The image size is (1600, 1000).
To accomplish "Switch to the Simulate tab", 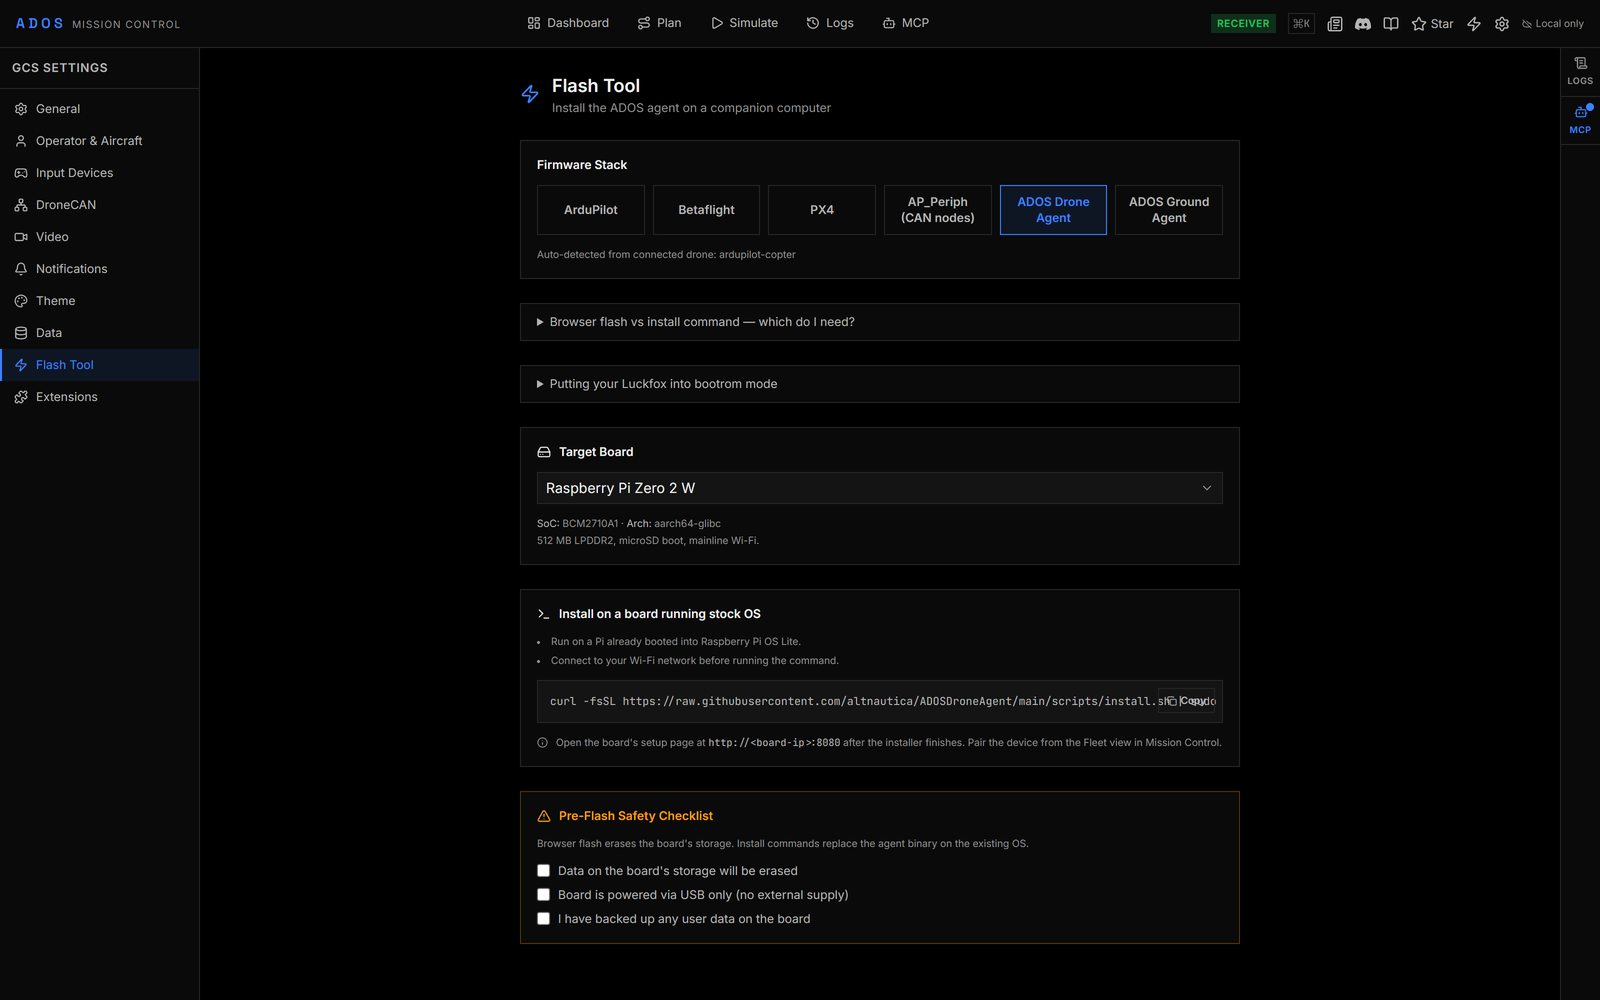I will [744, 23].
